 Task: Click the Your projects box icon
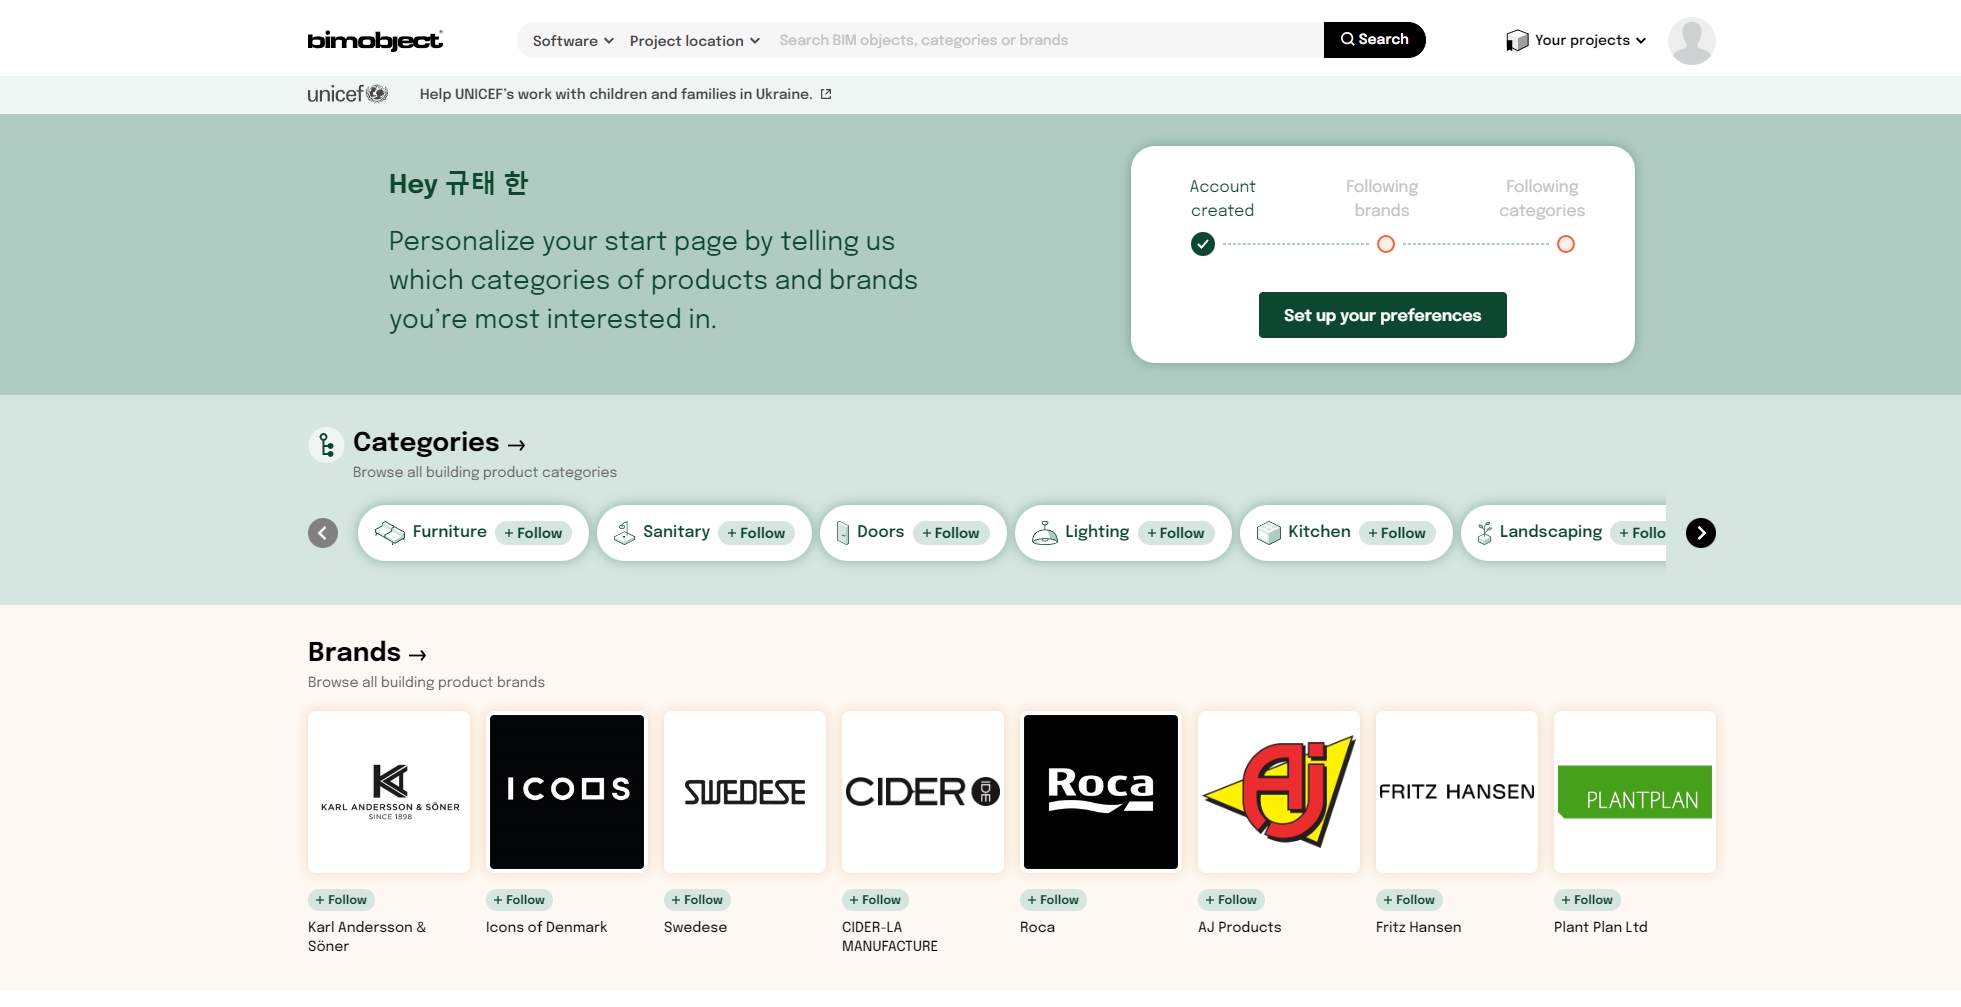tap(1517, 40)
